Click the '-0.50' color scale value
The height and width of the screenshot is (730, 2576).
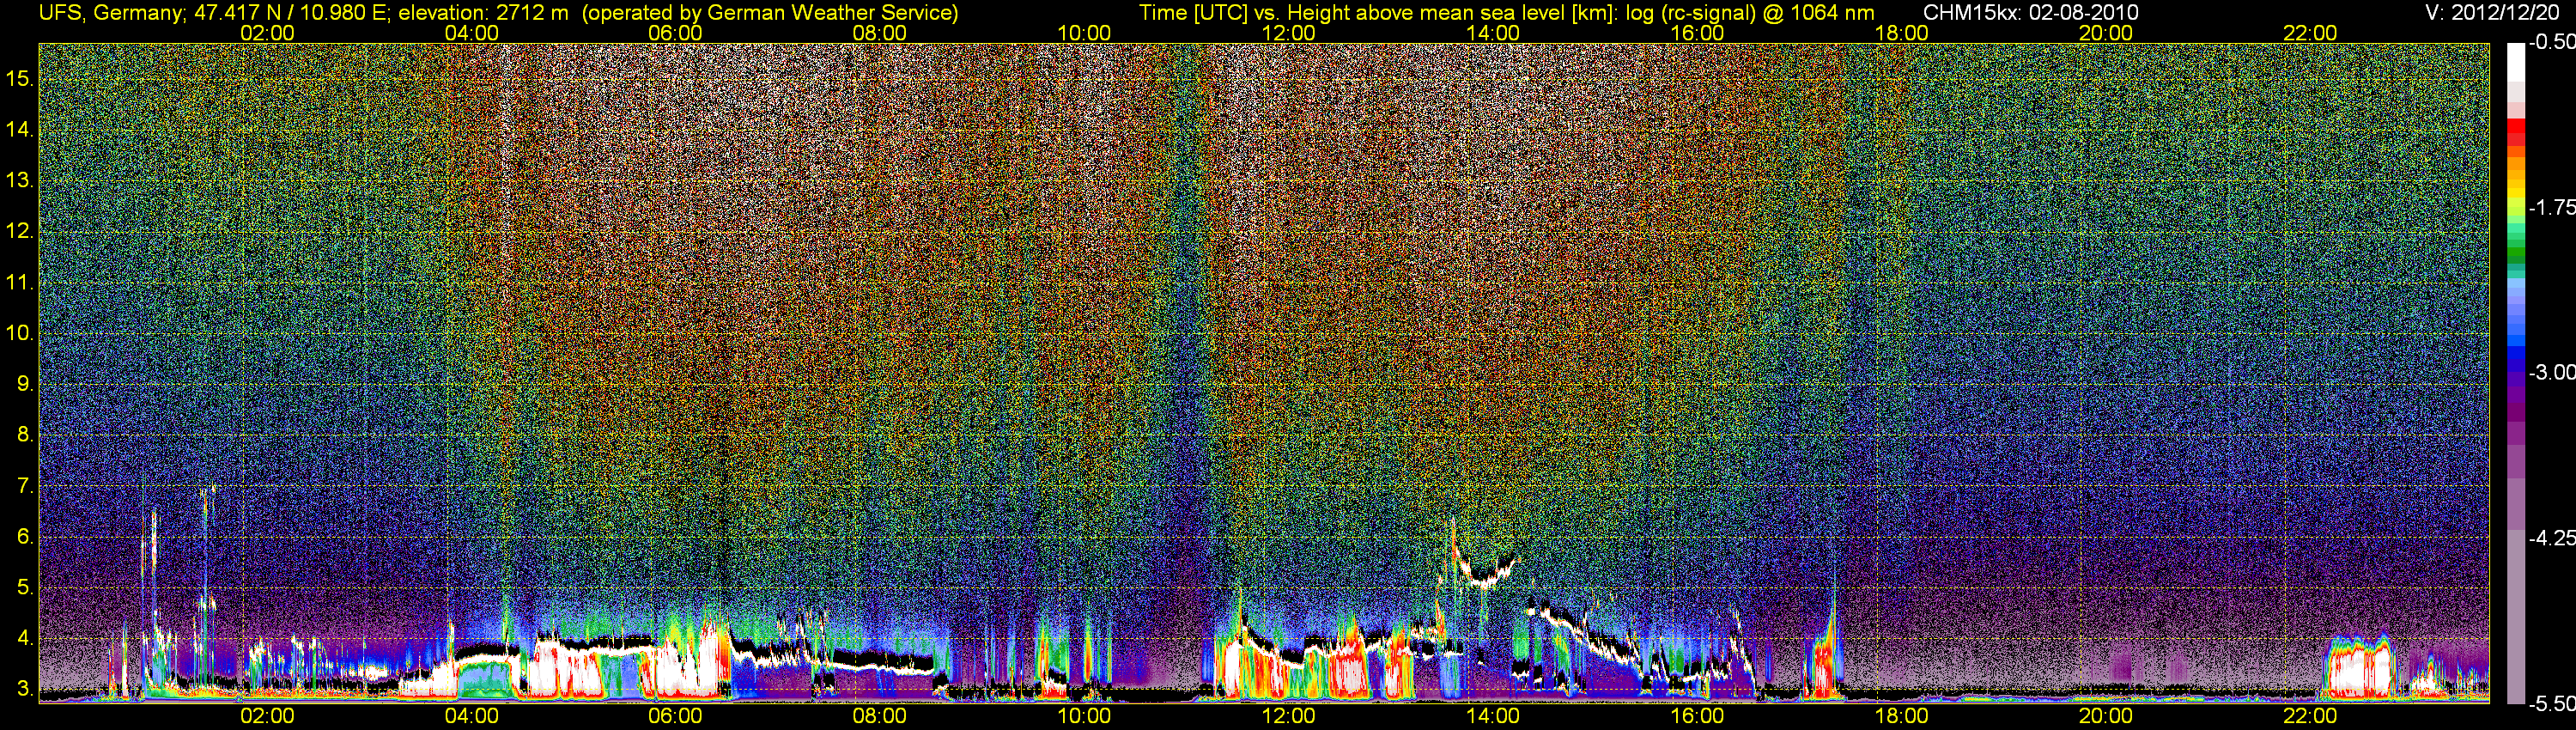coord(2551,43)
